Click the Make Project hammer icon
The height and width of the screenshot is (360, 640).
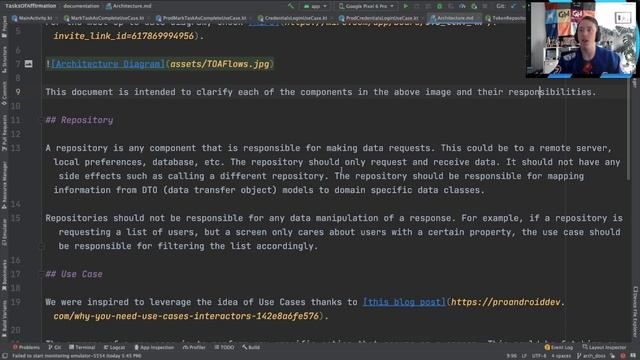tap(291, 6)
